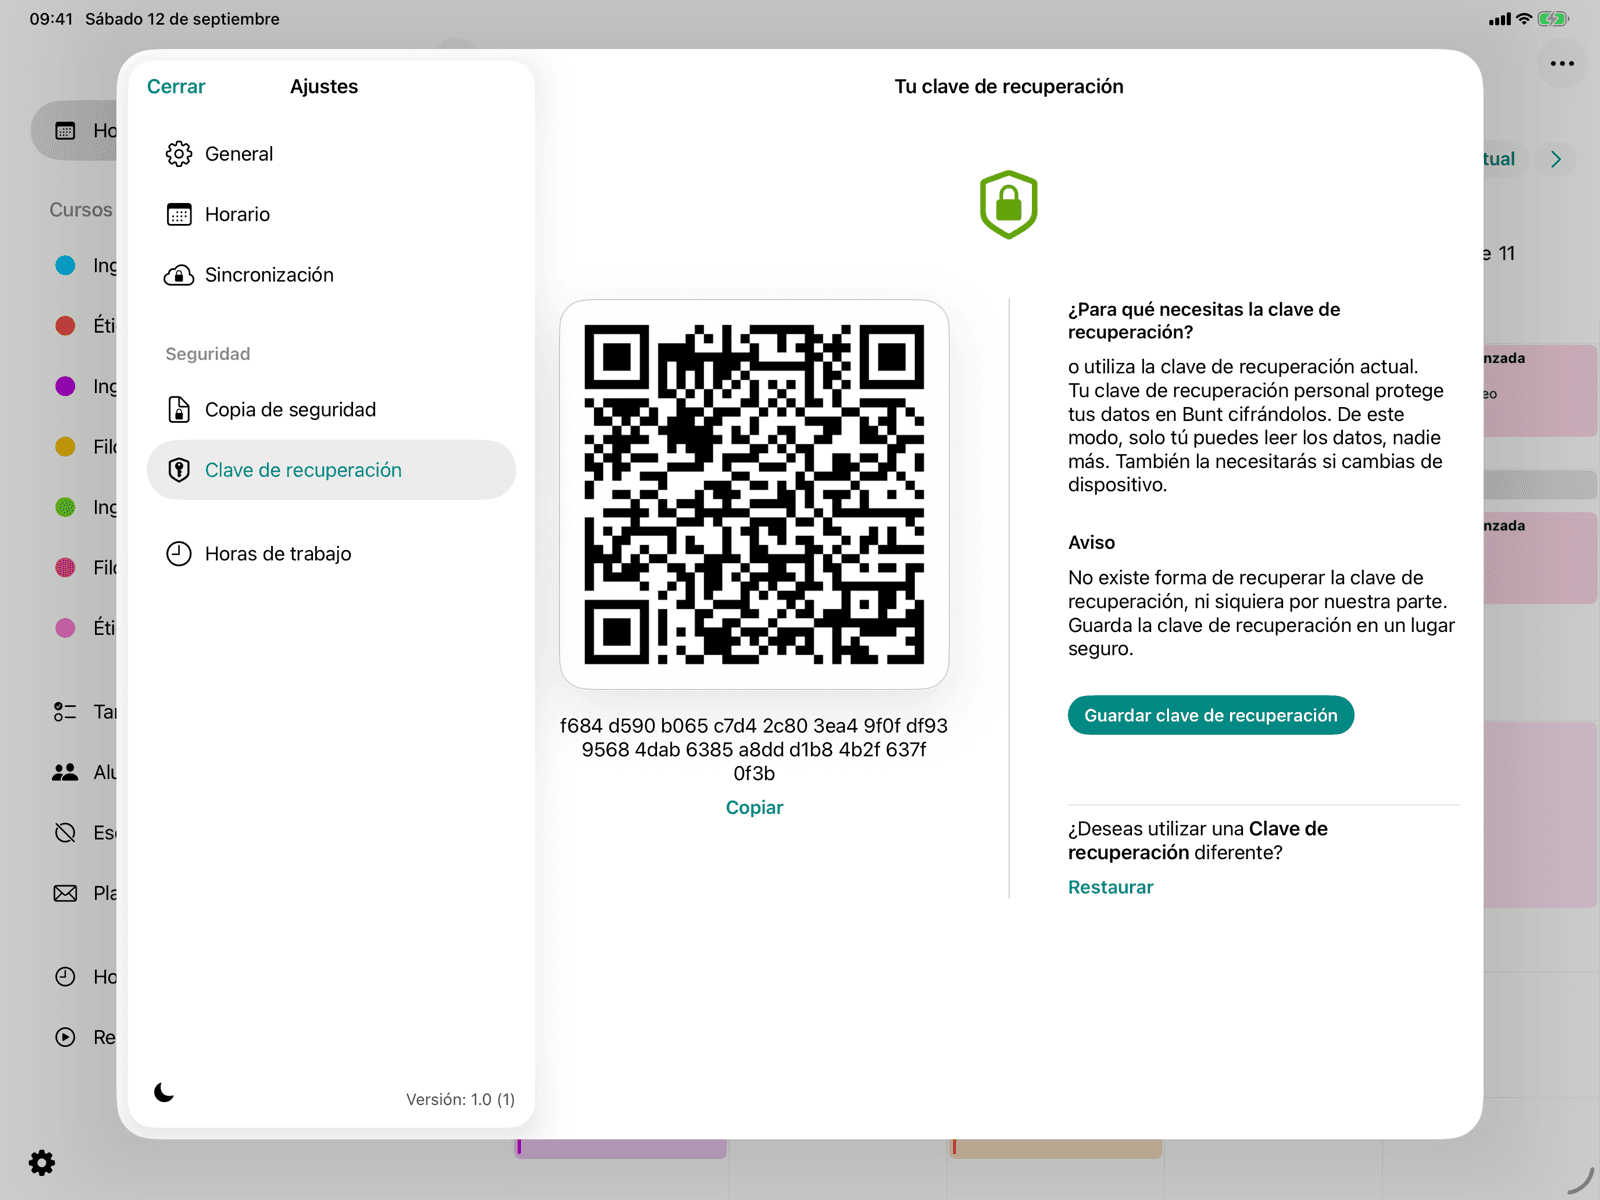Open Sincronización settings
Image resolution: width=1600 pixels, height=1200 pixels.
[331, 275]
